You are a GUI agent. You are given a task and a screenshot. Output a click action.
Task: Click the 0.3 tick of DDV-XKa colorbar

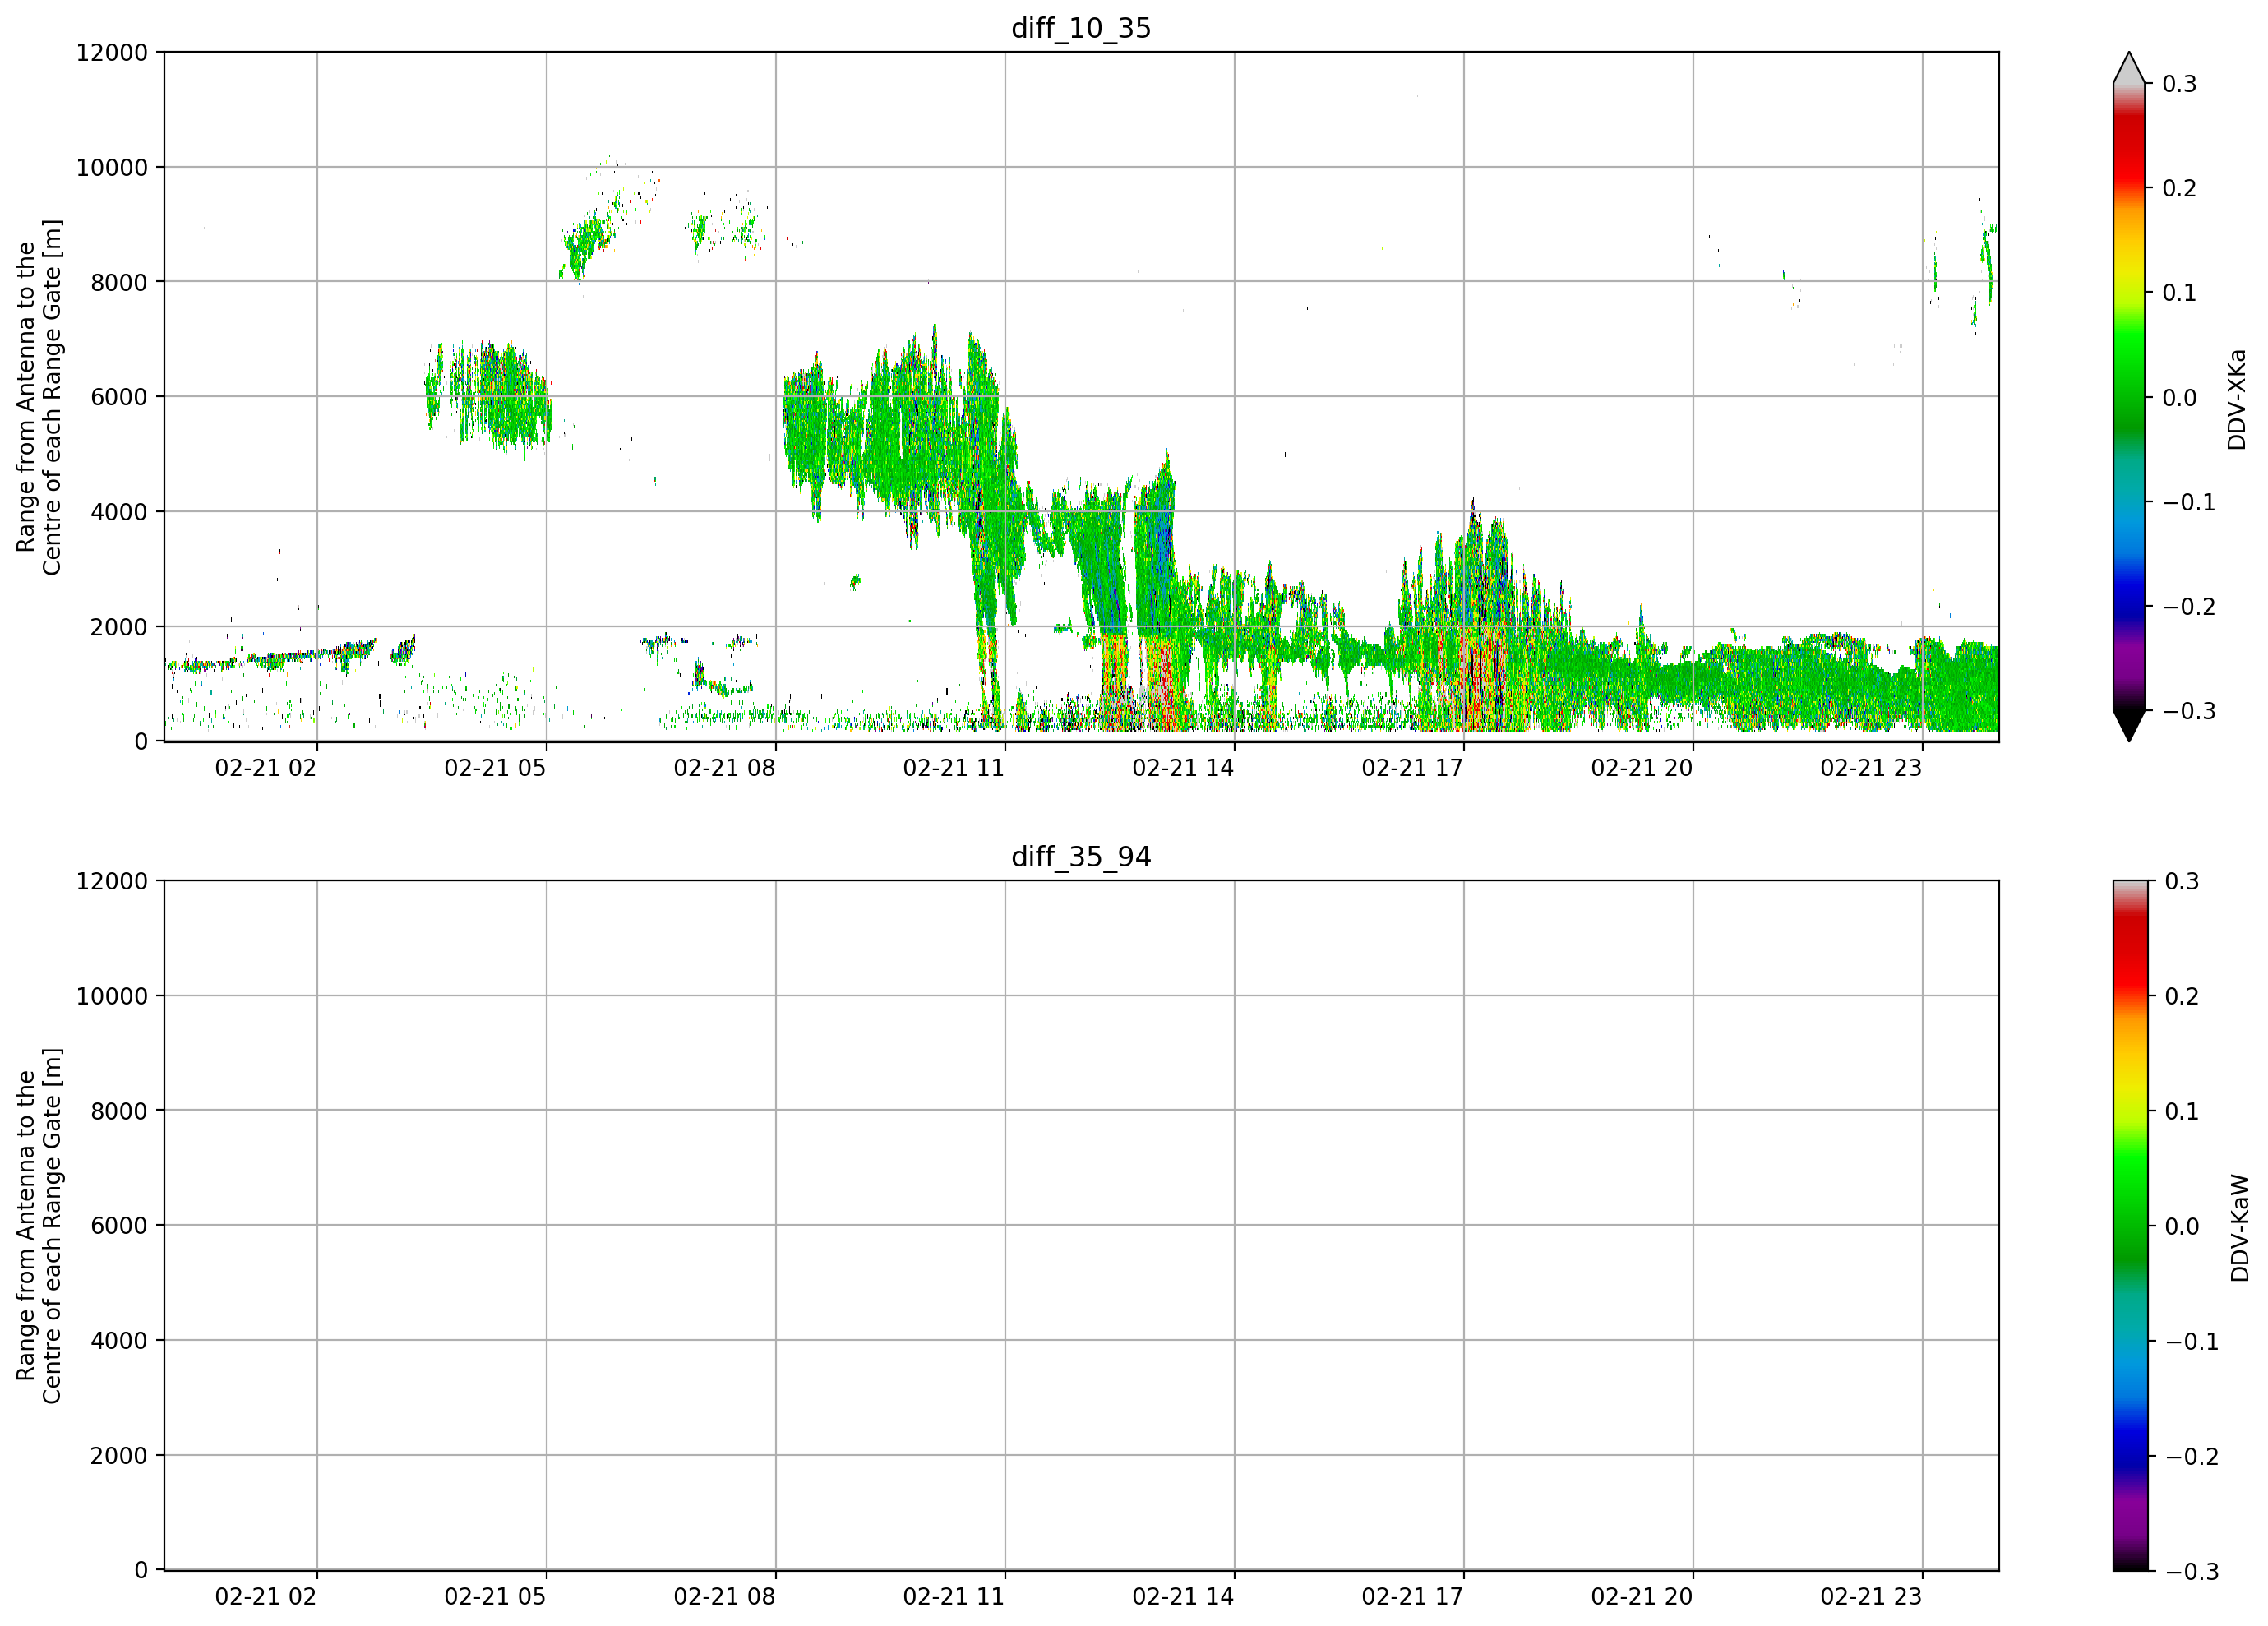2180,84
